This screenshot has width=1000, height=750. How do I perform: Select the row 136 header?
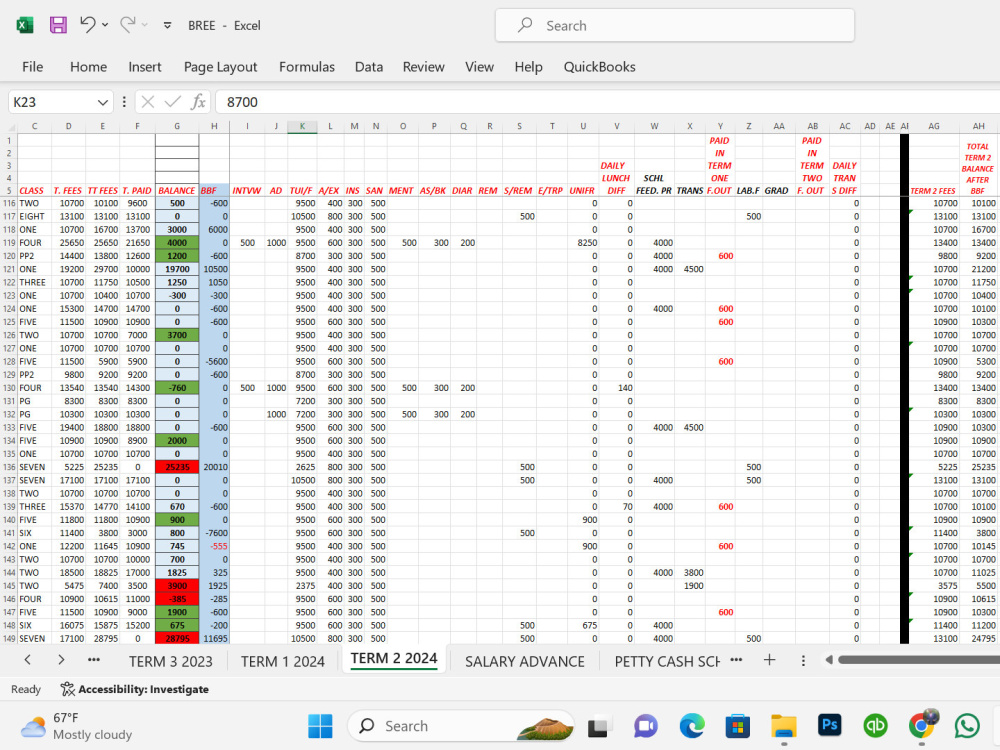tap(9, 467)
